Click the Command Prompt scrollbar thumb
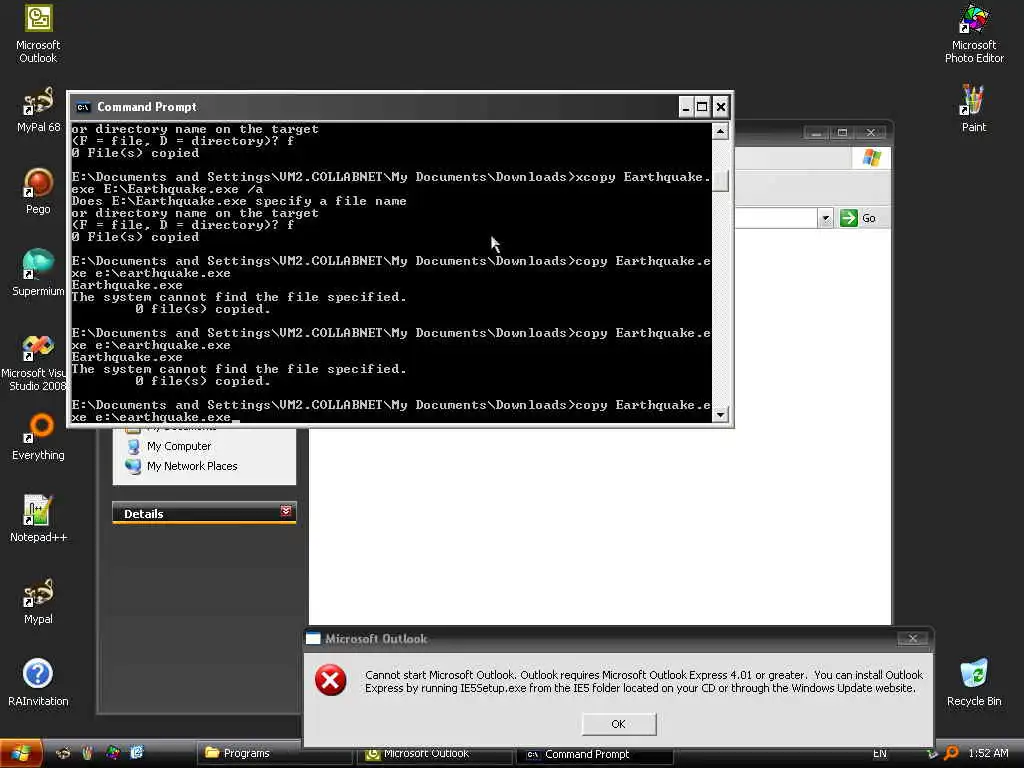The width and height of the screenshot is (1024, 768). point(720,180)
